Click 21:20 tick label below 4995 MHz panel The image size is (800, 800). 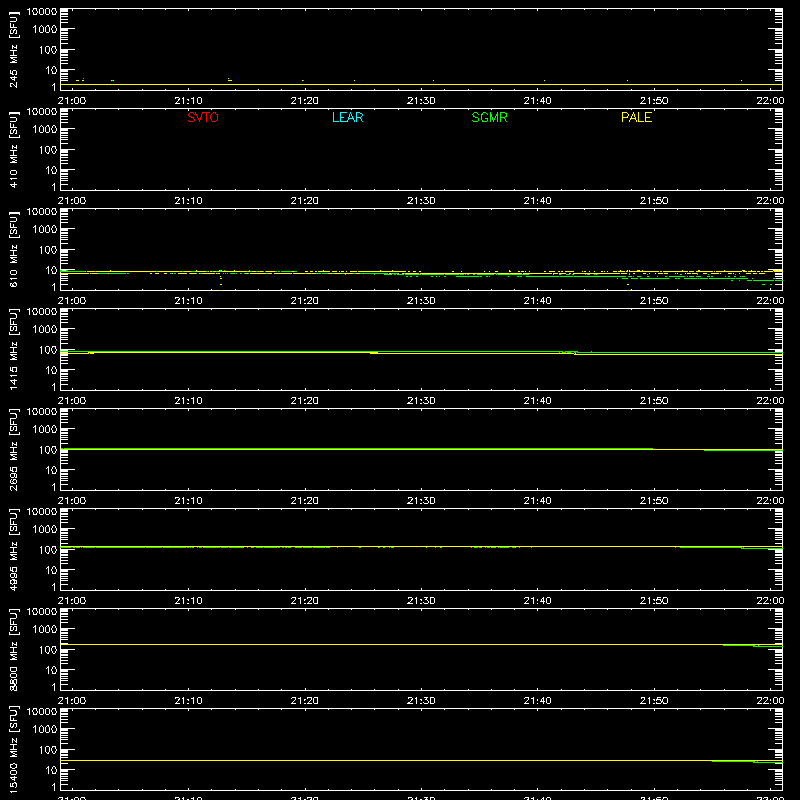click(x=305, y=601)
